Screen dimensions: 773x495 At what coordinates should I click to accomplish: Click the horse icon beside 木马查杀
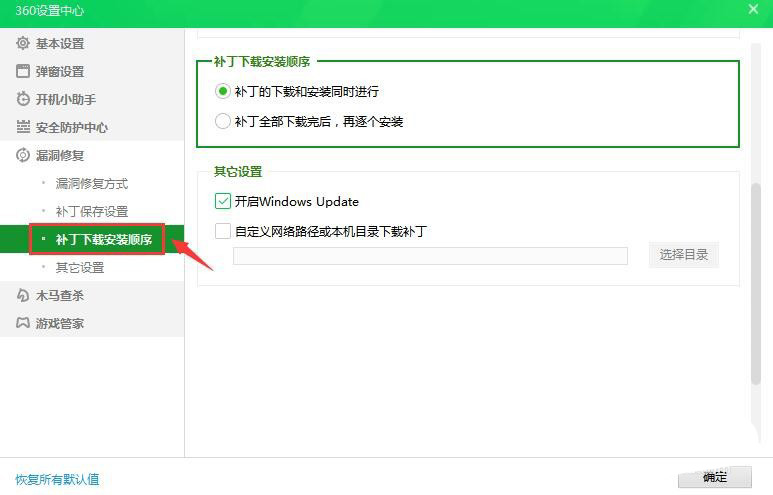23,295
